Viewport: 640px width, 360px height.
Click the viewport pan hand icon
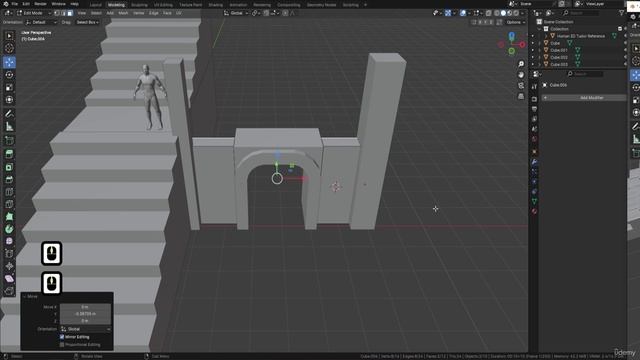[521, 75]
